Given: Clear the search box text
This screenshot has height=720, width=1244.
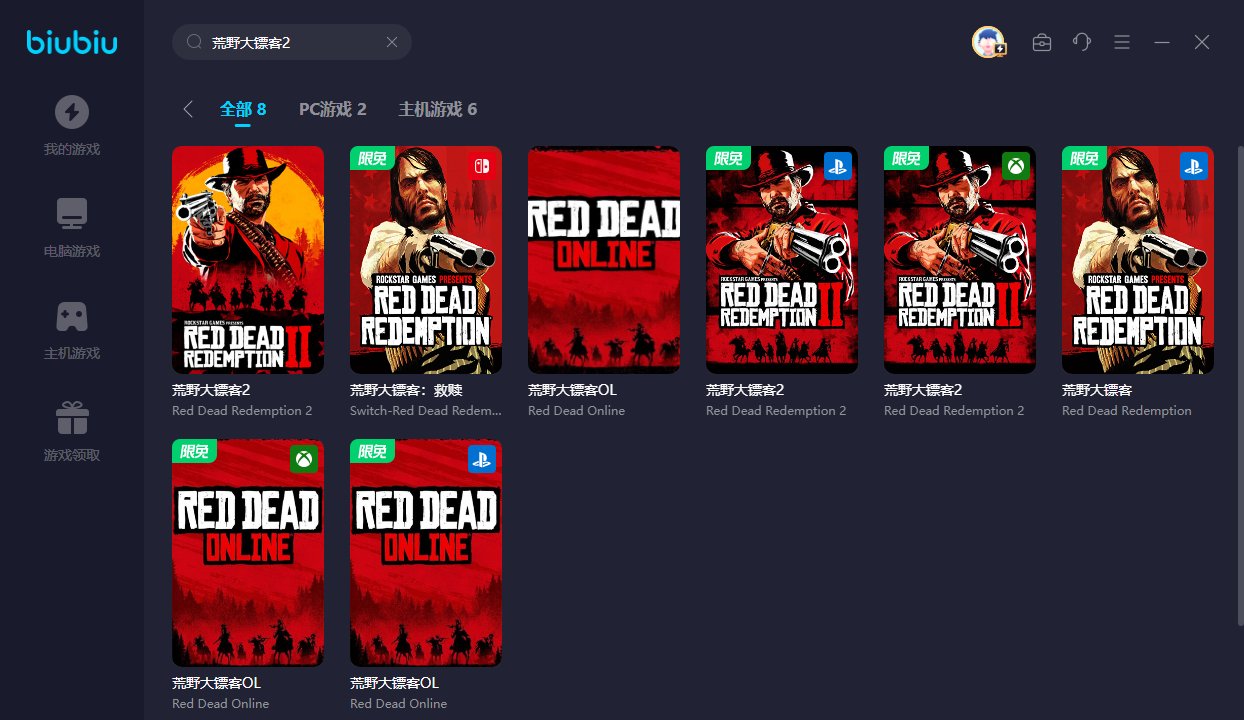Looking at the screenshot, I should pyautogui.click(x=392, y=42).
